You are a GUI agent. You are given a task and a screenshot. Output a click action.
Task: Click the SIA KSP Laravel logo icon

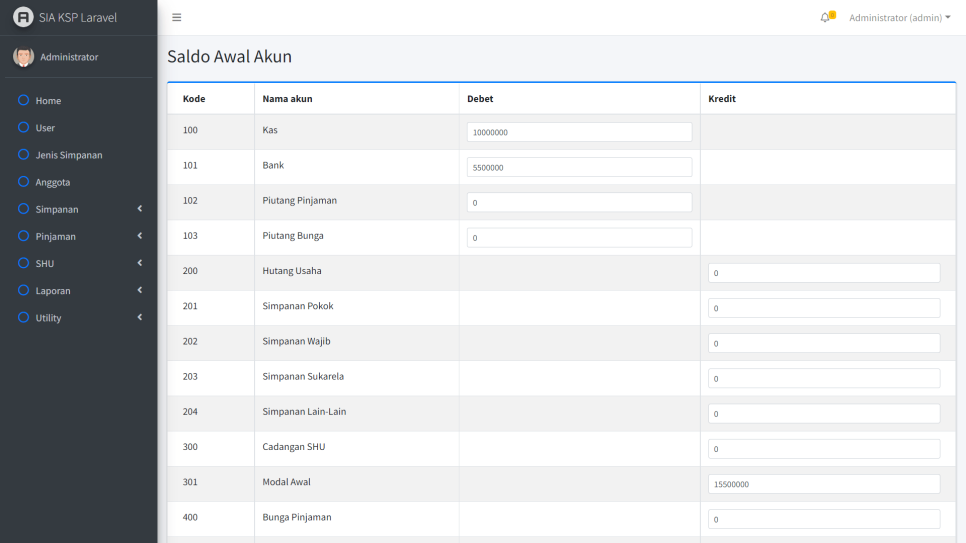click(23, 17)
